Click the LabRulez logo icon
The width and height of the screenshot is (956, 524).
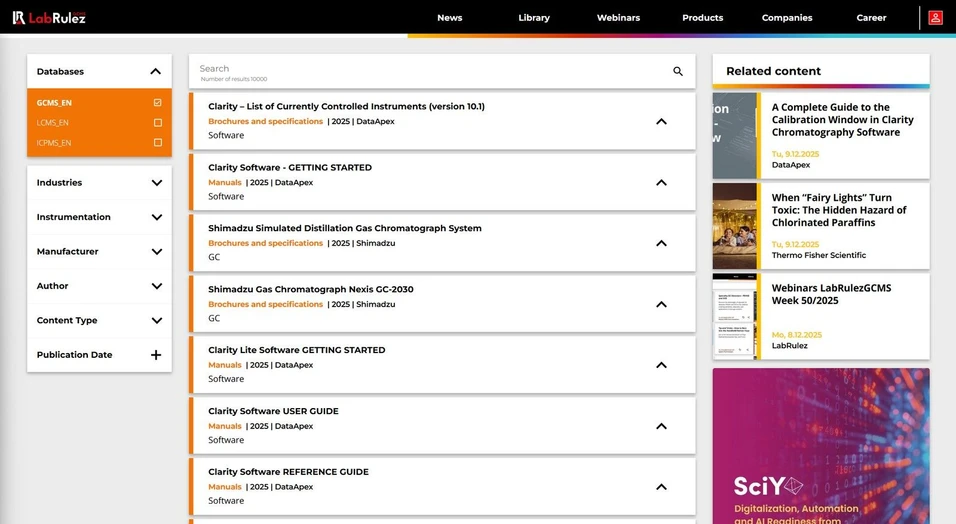coord(19,18)
